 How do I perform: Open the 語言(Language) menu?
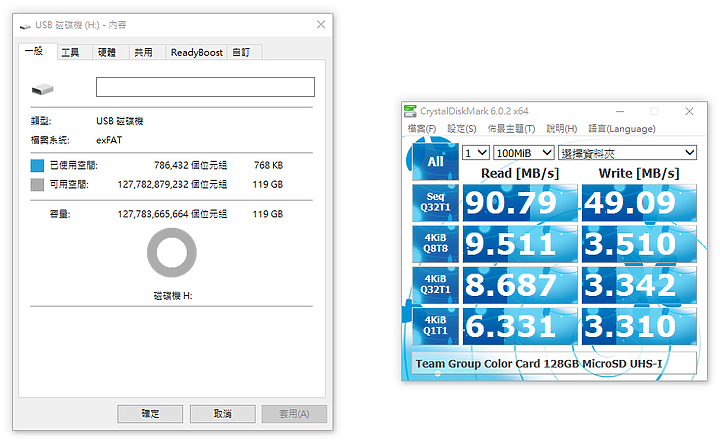pos(622,129)
